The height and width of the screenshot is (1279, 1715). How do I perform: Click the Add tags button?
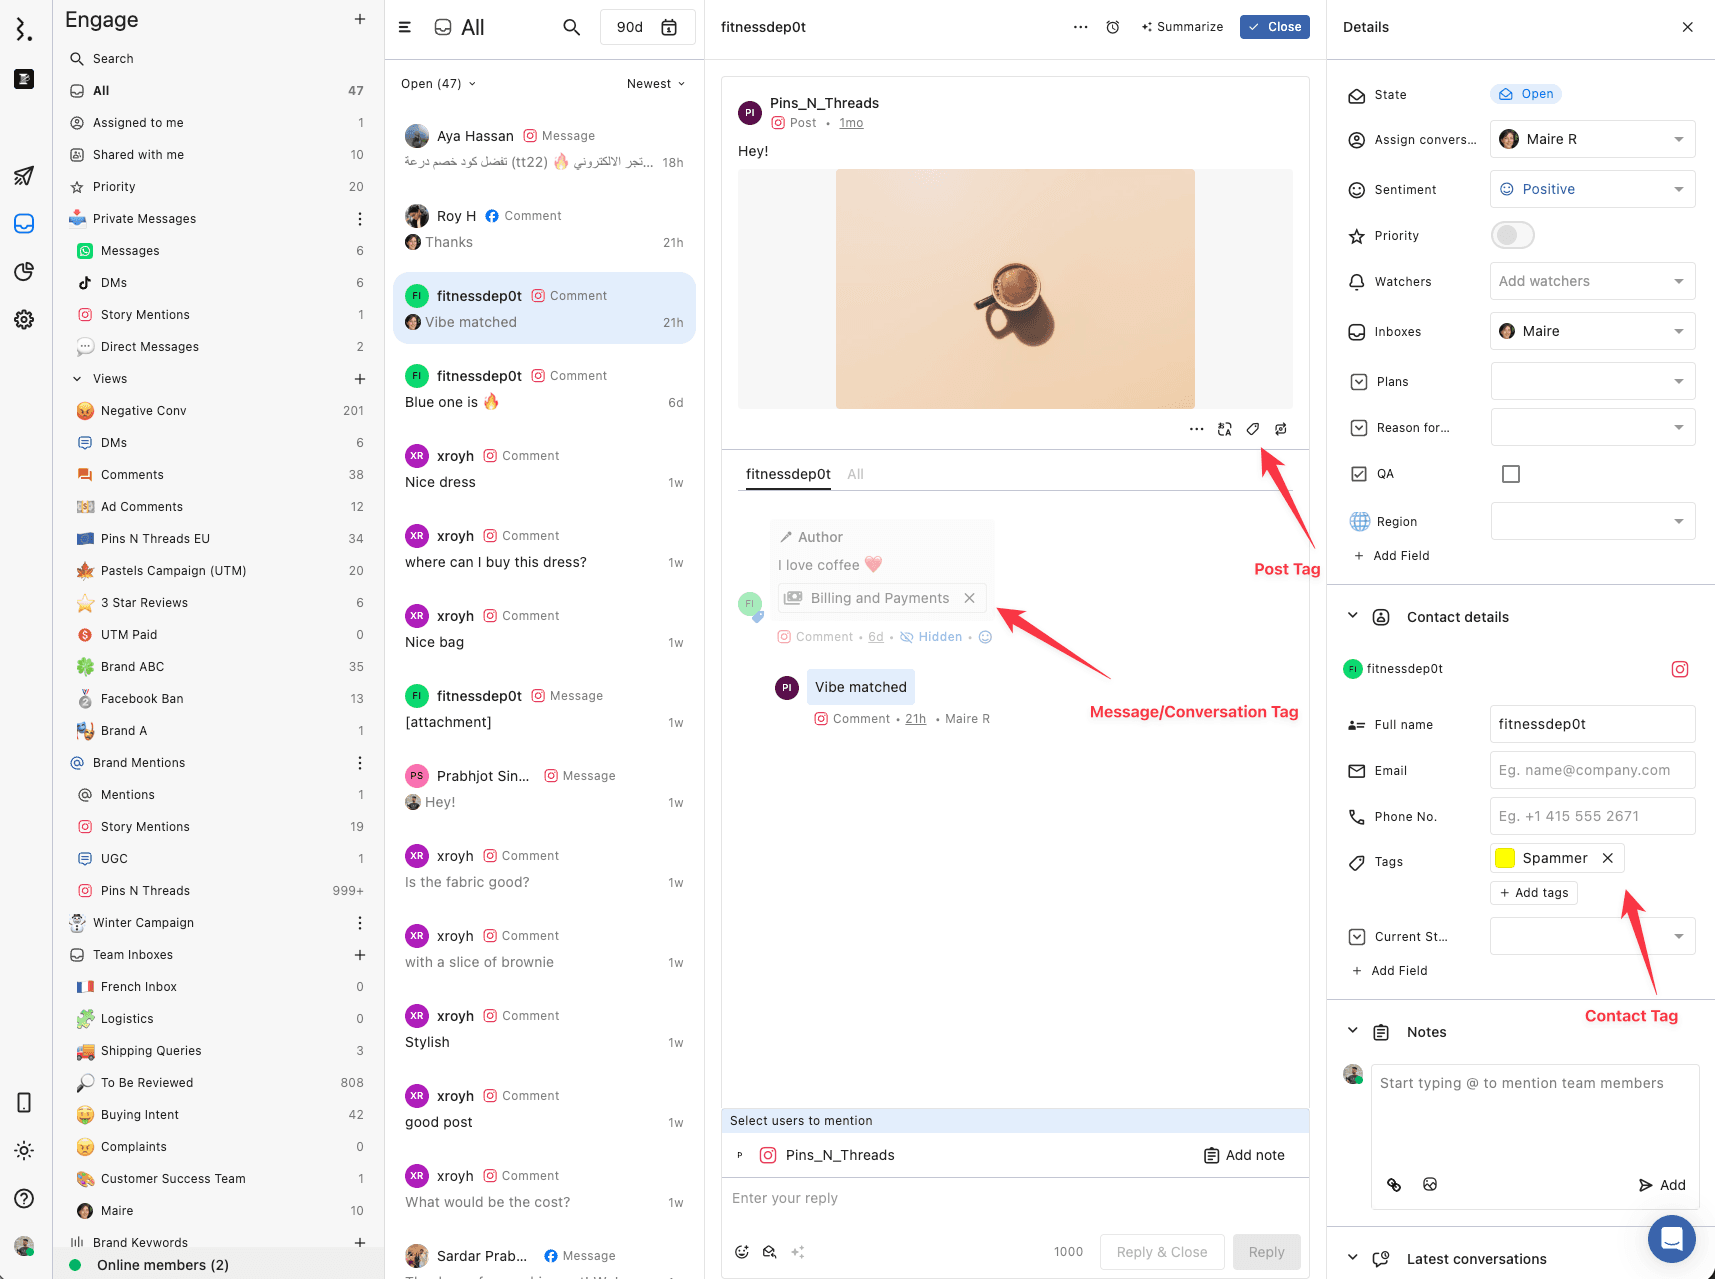[1533, 893]
